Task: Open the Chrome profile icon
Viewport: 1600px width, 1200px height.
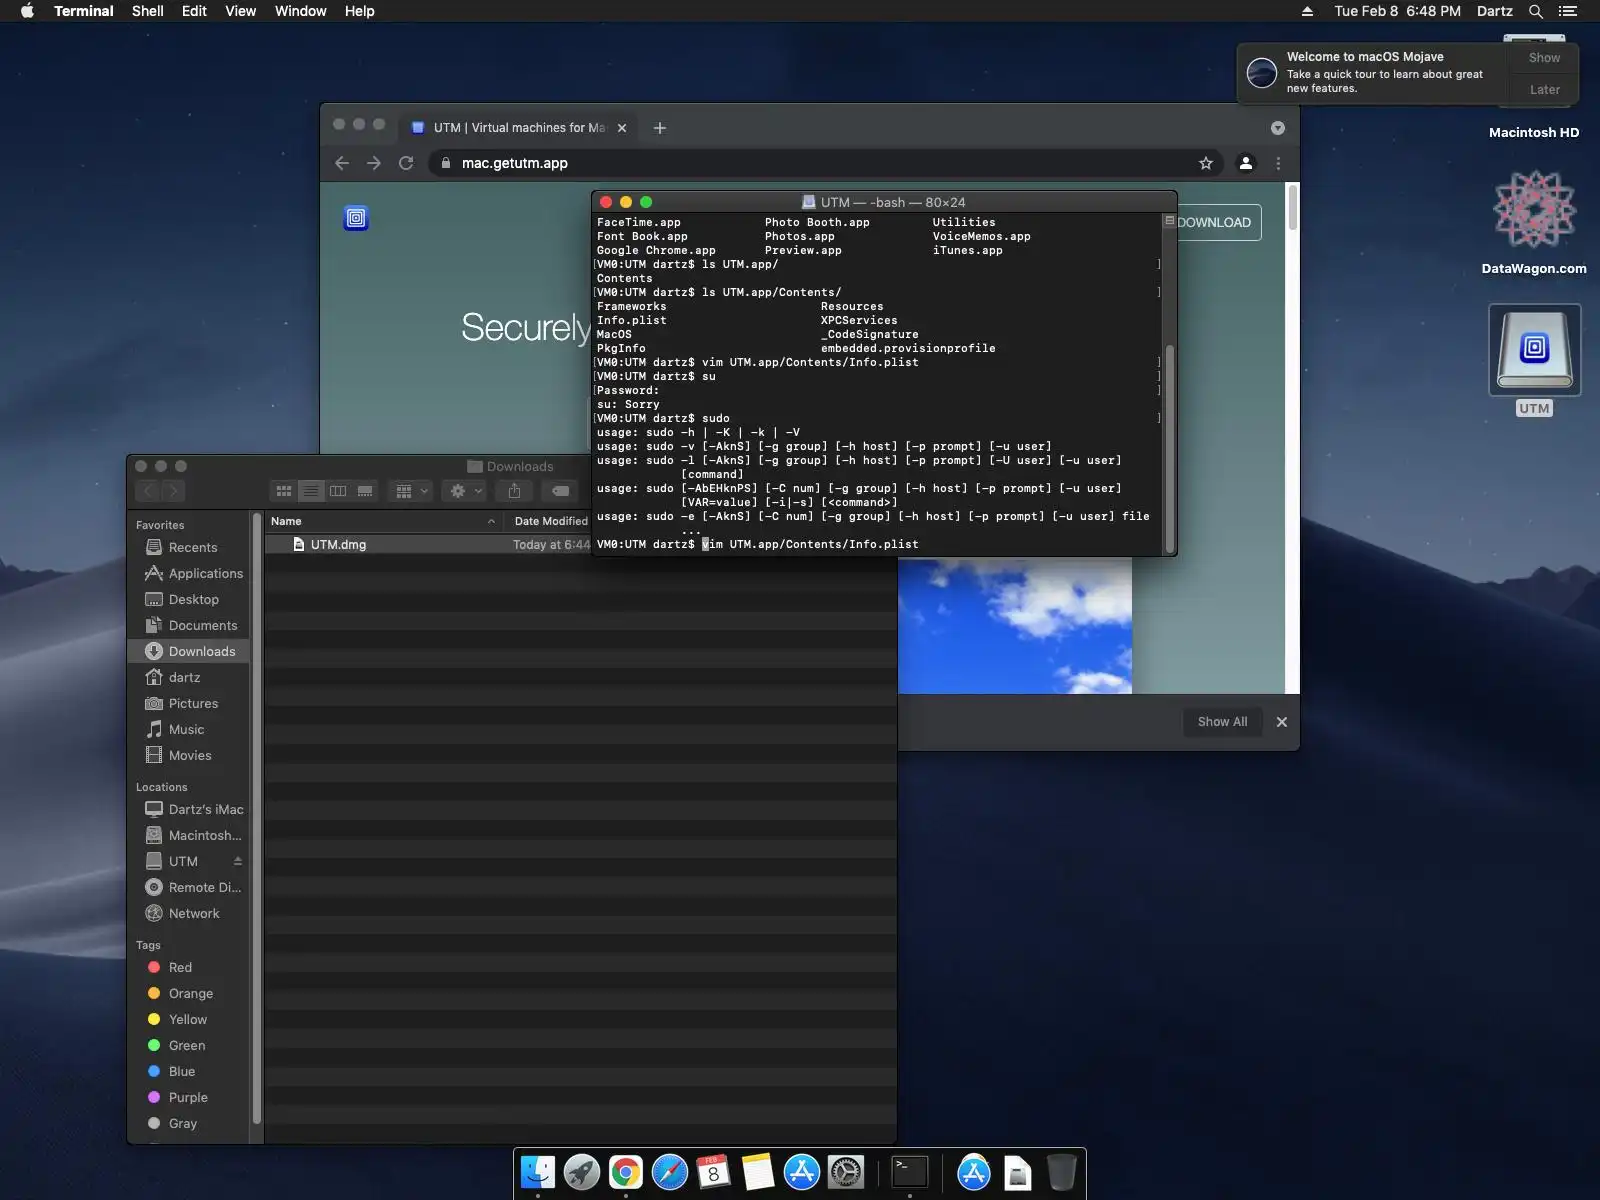Action: pyautogui.click(x=1246, y=163)
